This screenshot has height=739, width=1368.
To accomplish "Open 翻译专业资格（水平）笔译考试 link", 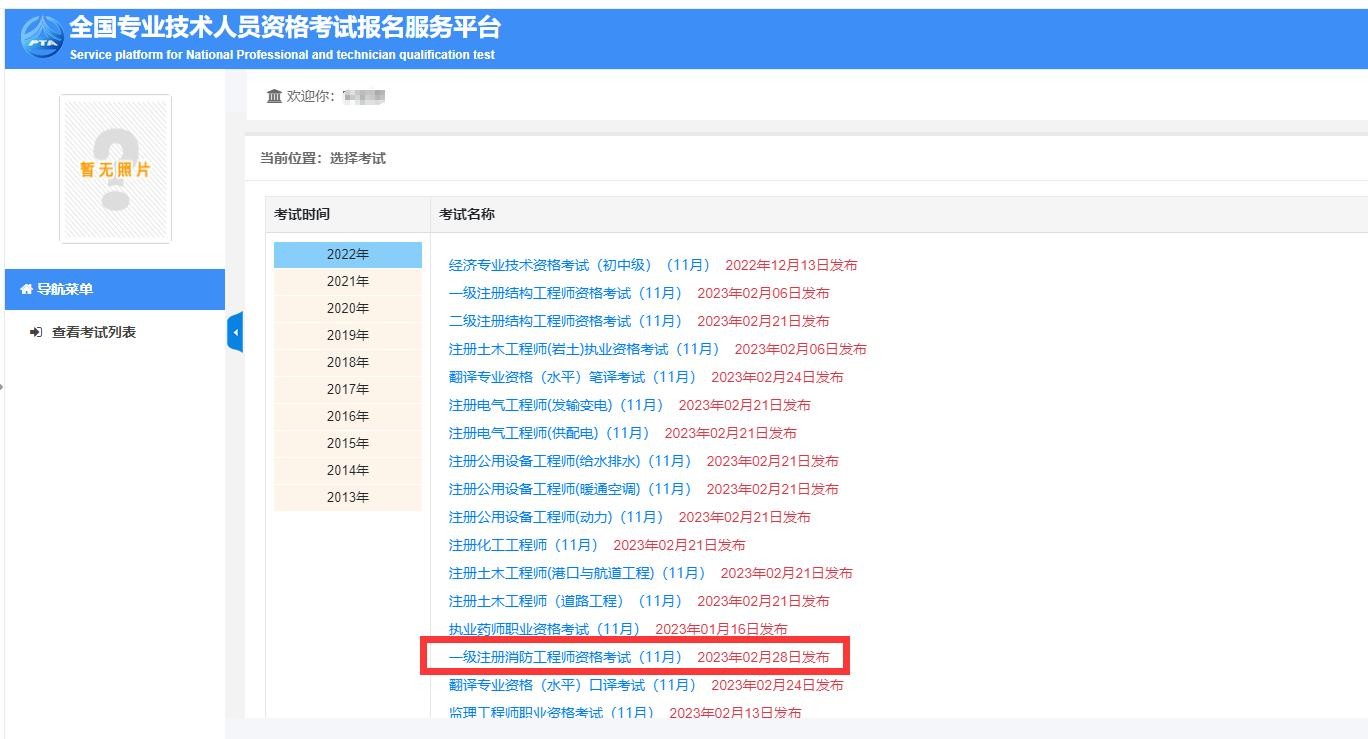I will 572,377.
